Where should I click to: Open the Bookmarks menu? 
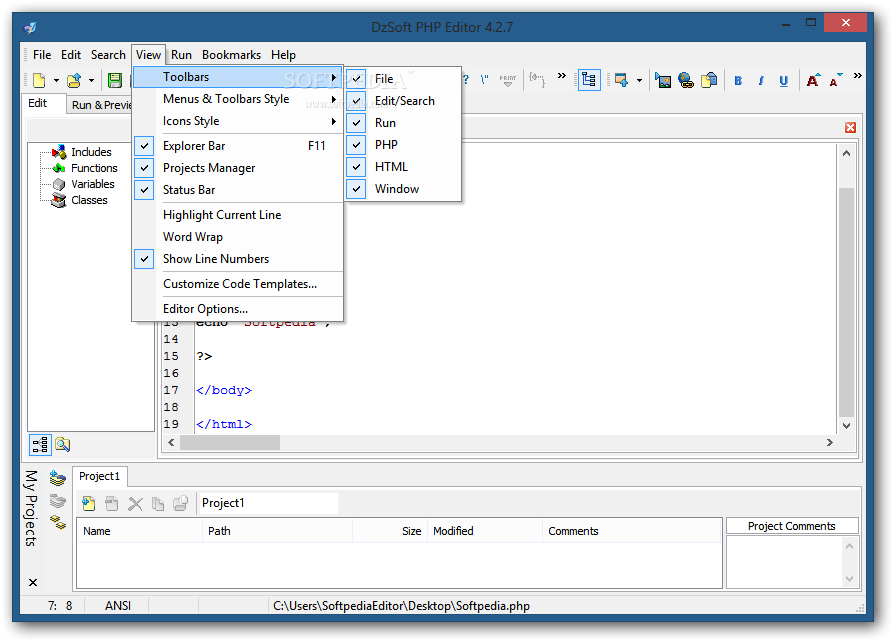pyautogui.click(x=231, y=55)
